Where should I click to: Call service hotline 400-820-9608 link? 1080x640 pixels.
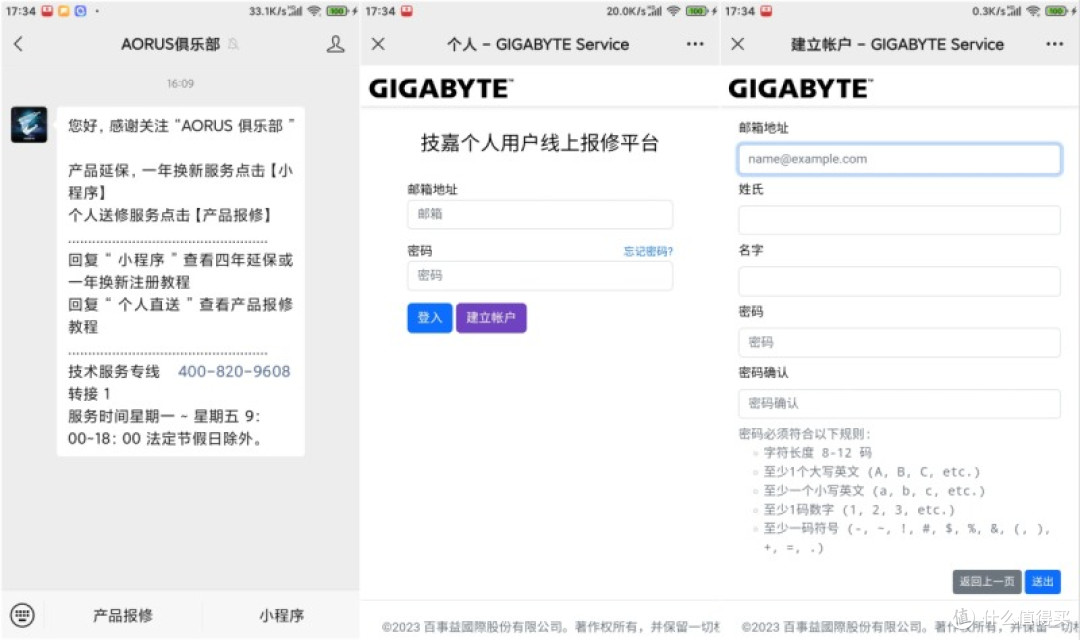click(x=234, y=371)
